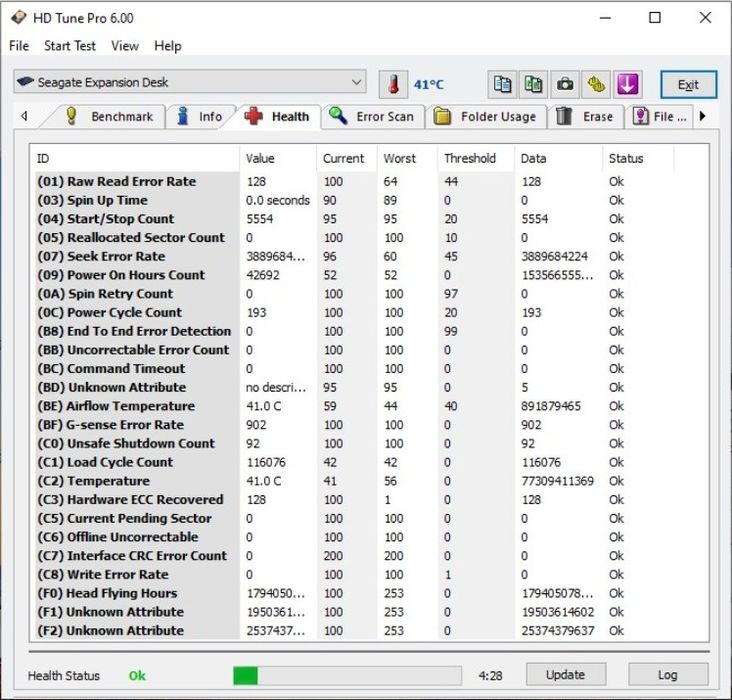Click the Value column header
Viewport: 732px width, 700px height.
(278, 158)
